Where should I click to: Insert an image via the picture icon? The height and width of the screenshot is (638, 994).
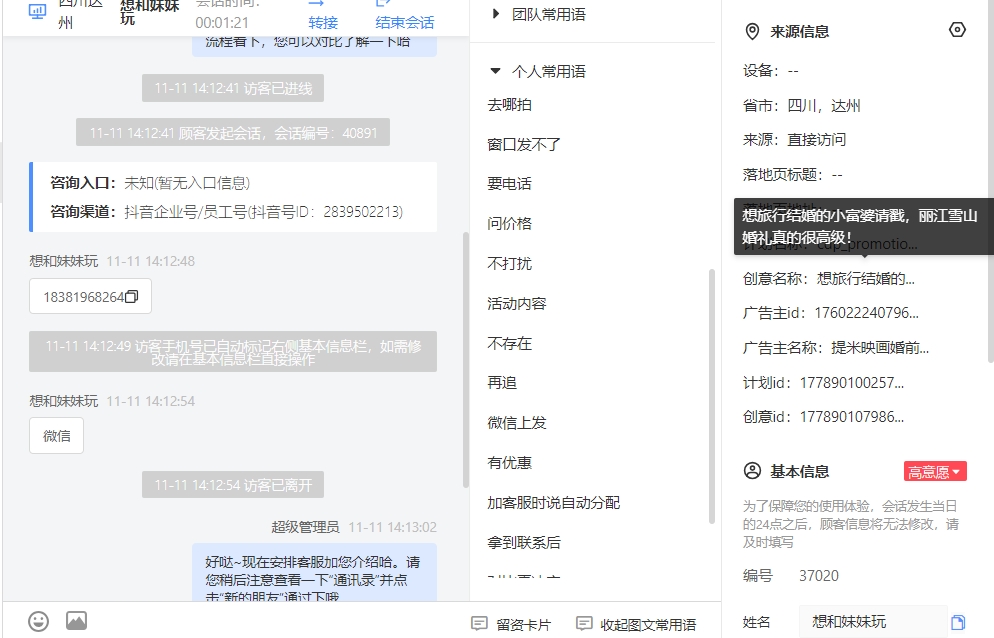point(76,620)
